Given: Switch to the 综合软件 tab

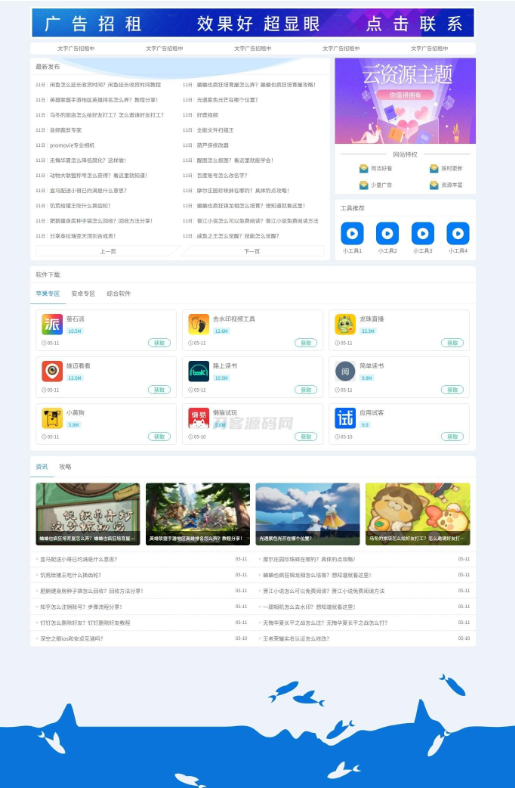Looking at the screenshot, I should tap(119, 293).
